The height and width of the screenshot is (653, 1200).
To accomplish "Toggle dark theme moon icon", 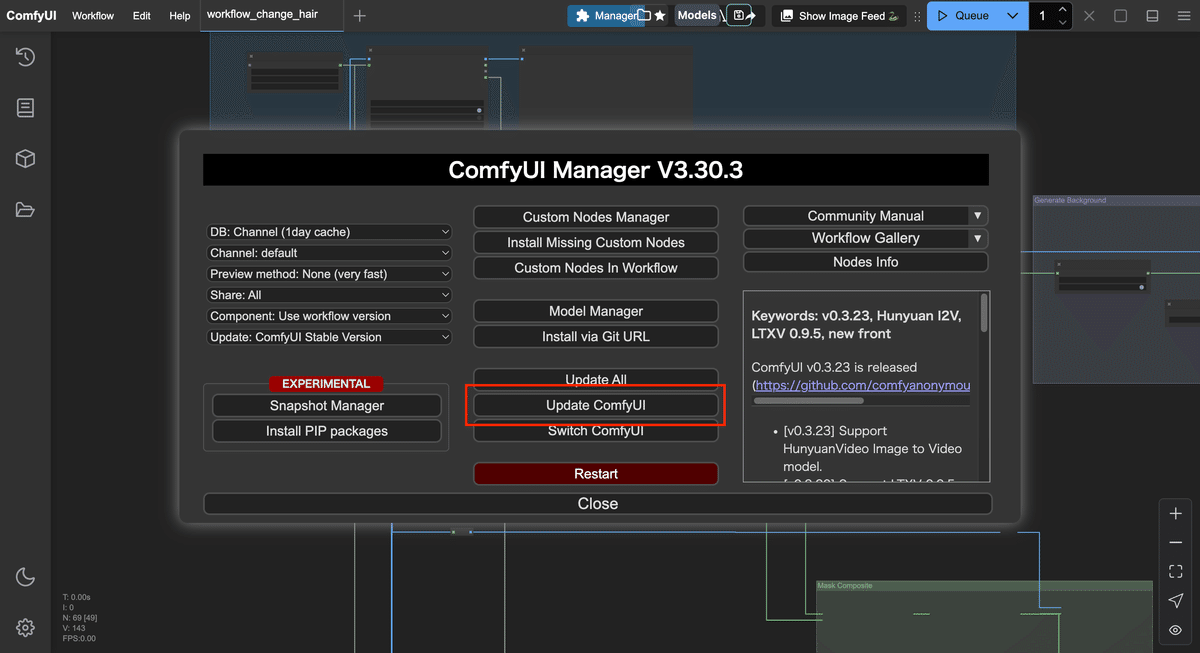I will tap(25, 577).
